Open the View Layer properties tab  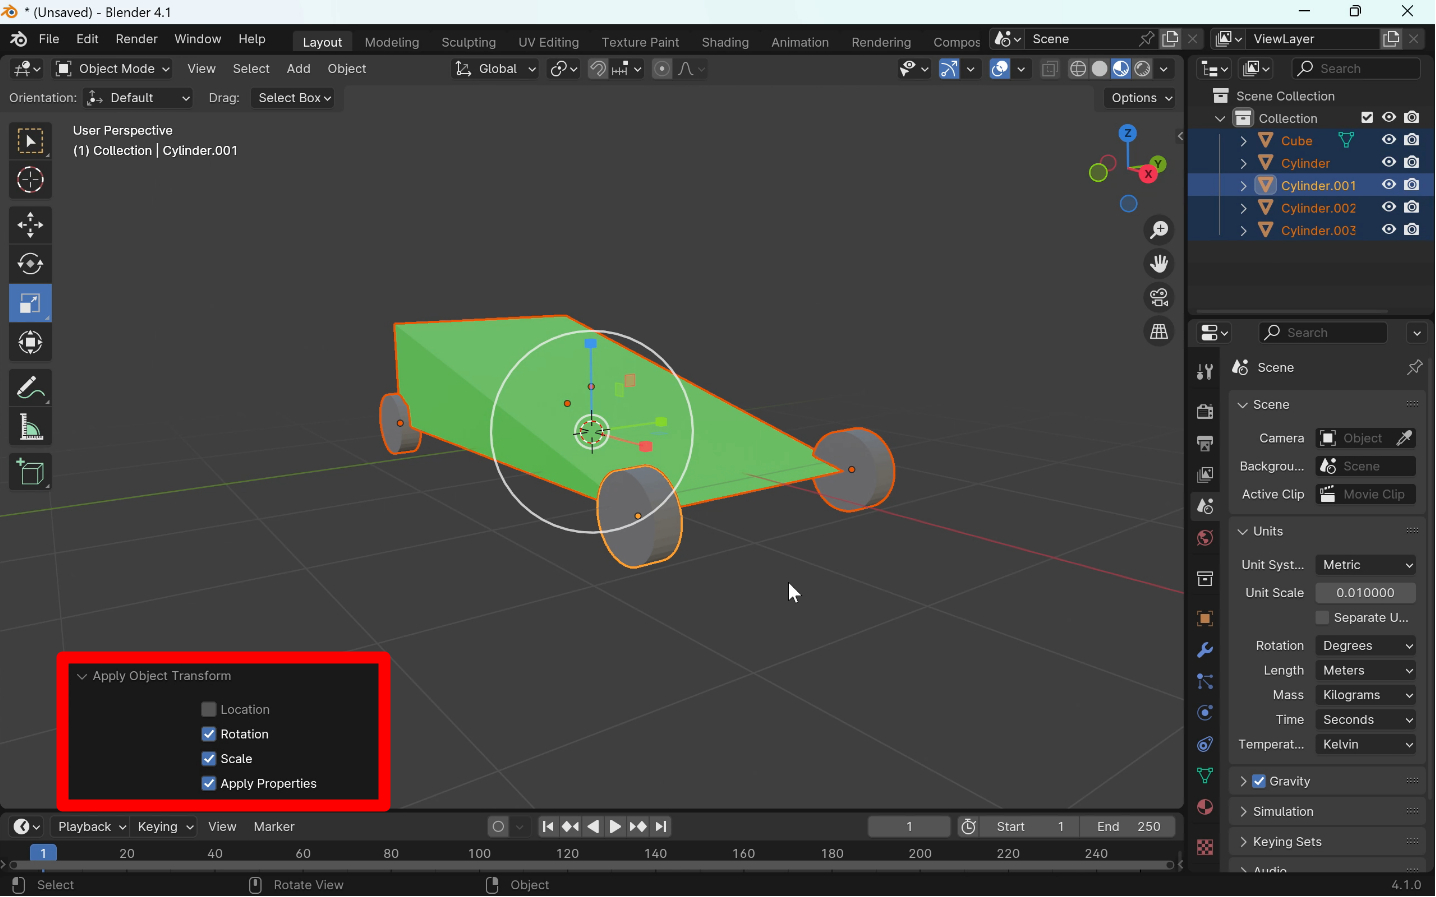coord(1205,475)
